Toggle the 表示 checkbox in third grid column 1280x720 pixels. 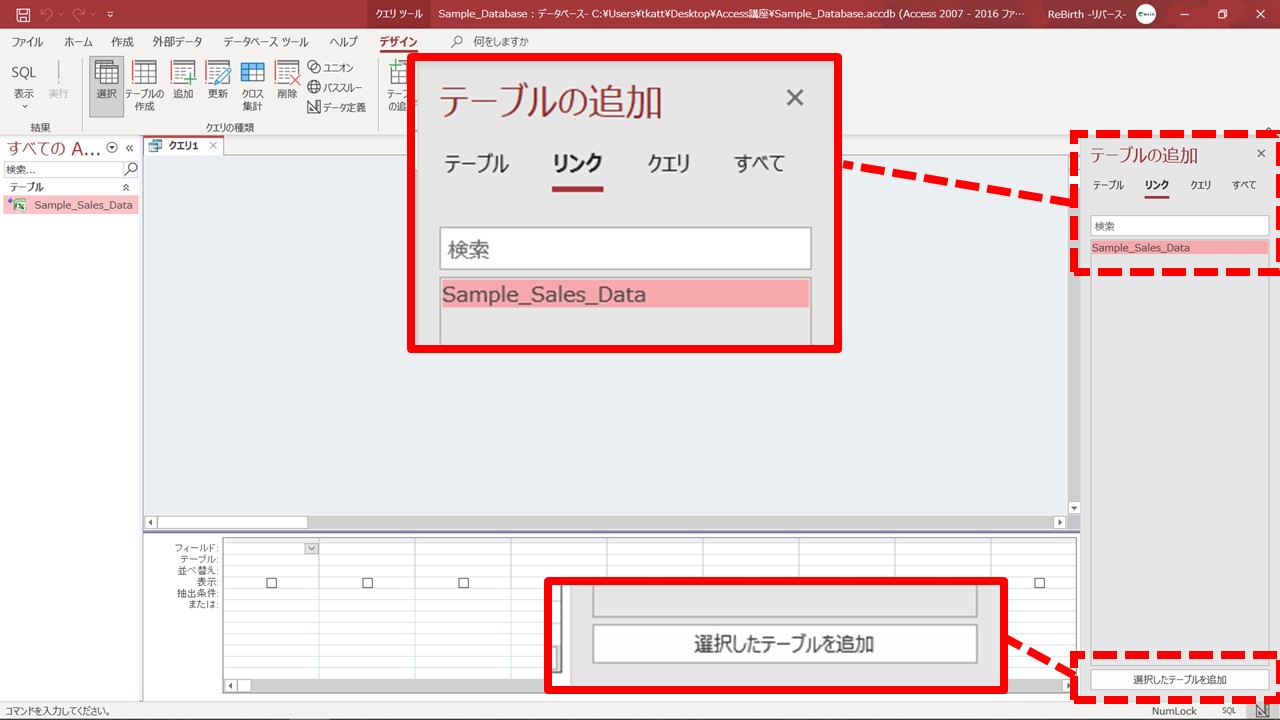coord(463,583)
